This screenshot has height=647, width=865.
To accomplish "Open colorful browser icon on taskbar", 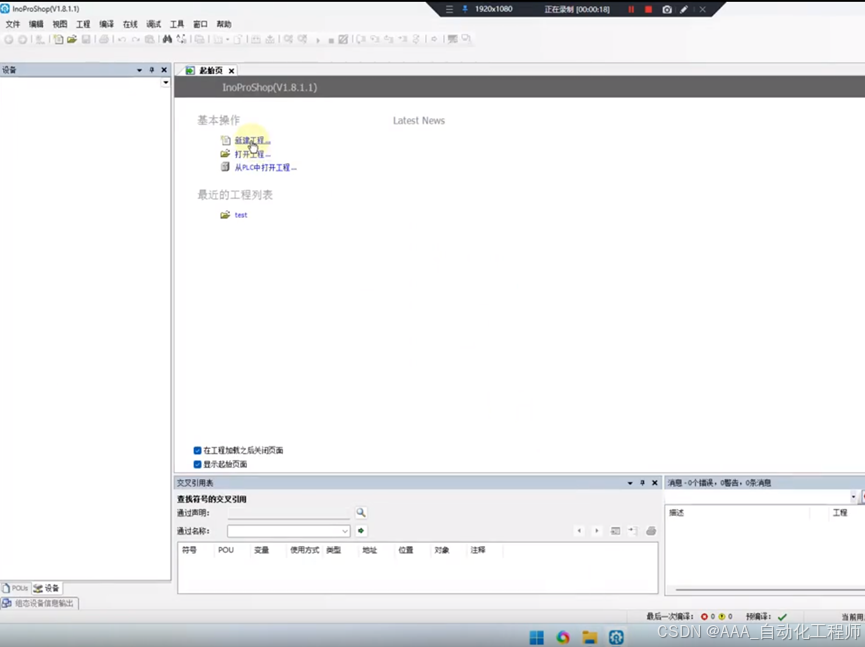I will coord(563,638).
